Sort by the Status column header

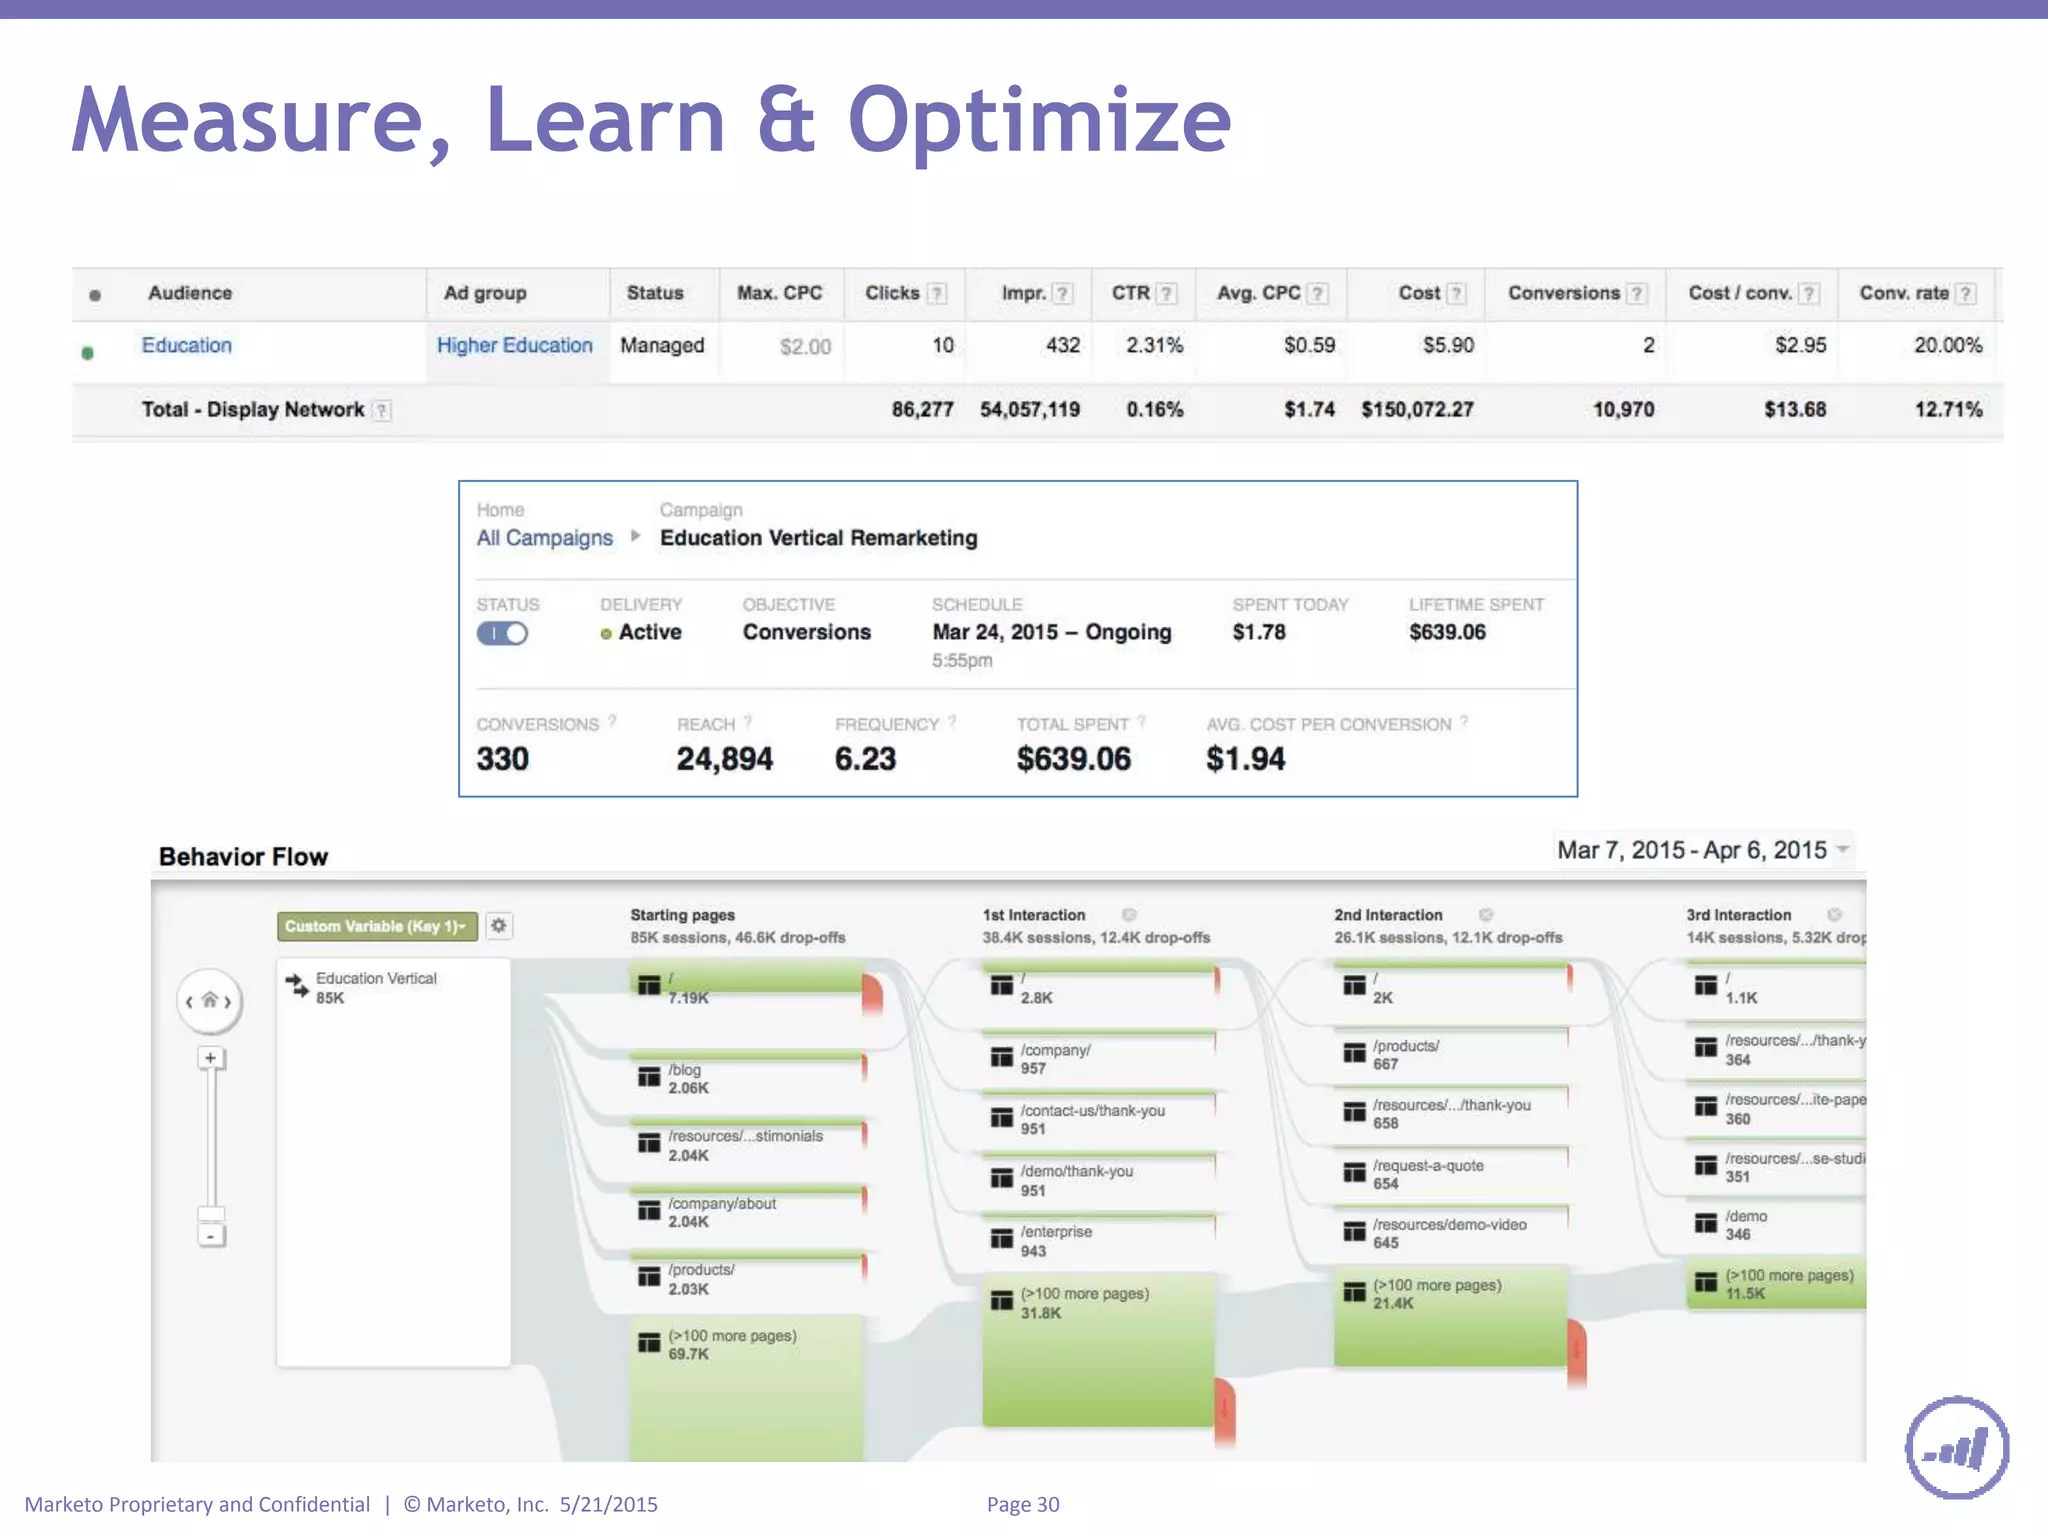click(x=655, y=293)
